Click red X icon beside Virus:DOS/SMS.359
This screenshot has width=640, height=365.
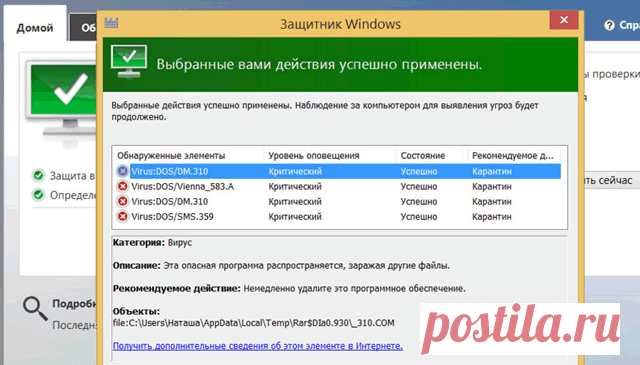click(122, 216)
